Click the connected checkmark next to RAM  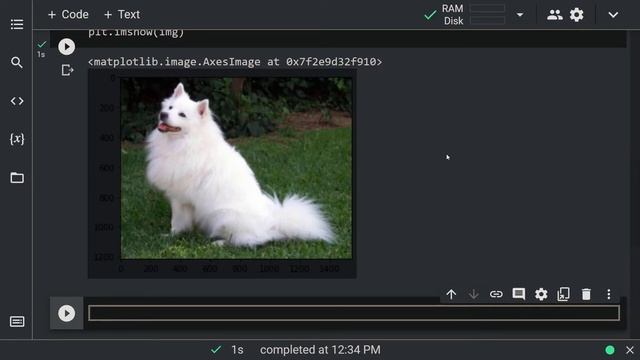pyautogui.click(x=430, y=15)
